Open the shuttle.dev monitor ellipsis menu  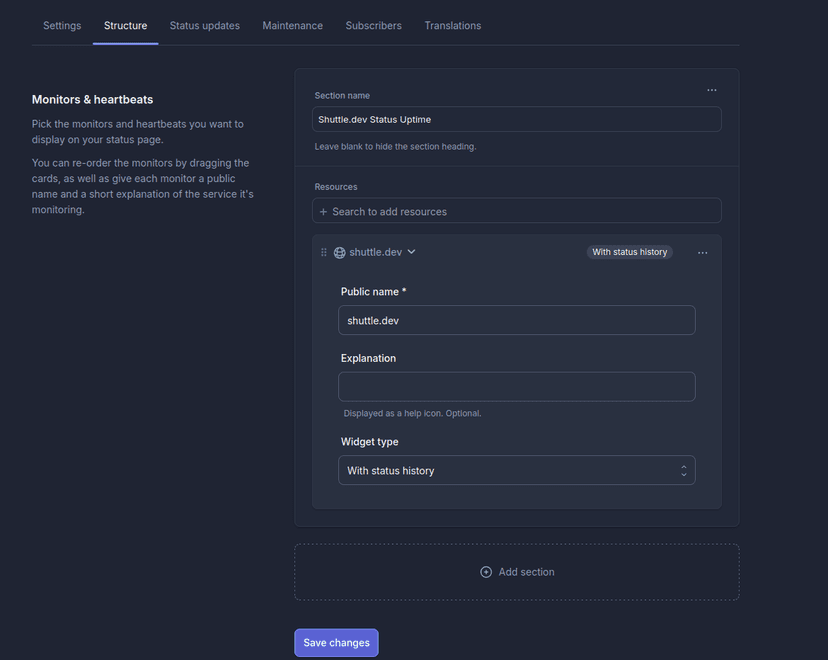tap(703, 253)
